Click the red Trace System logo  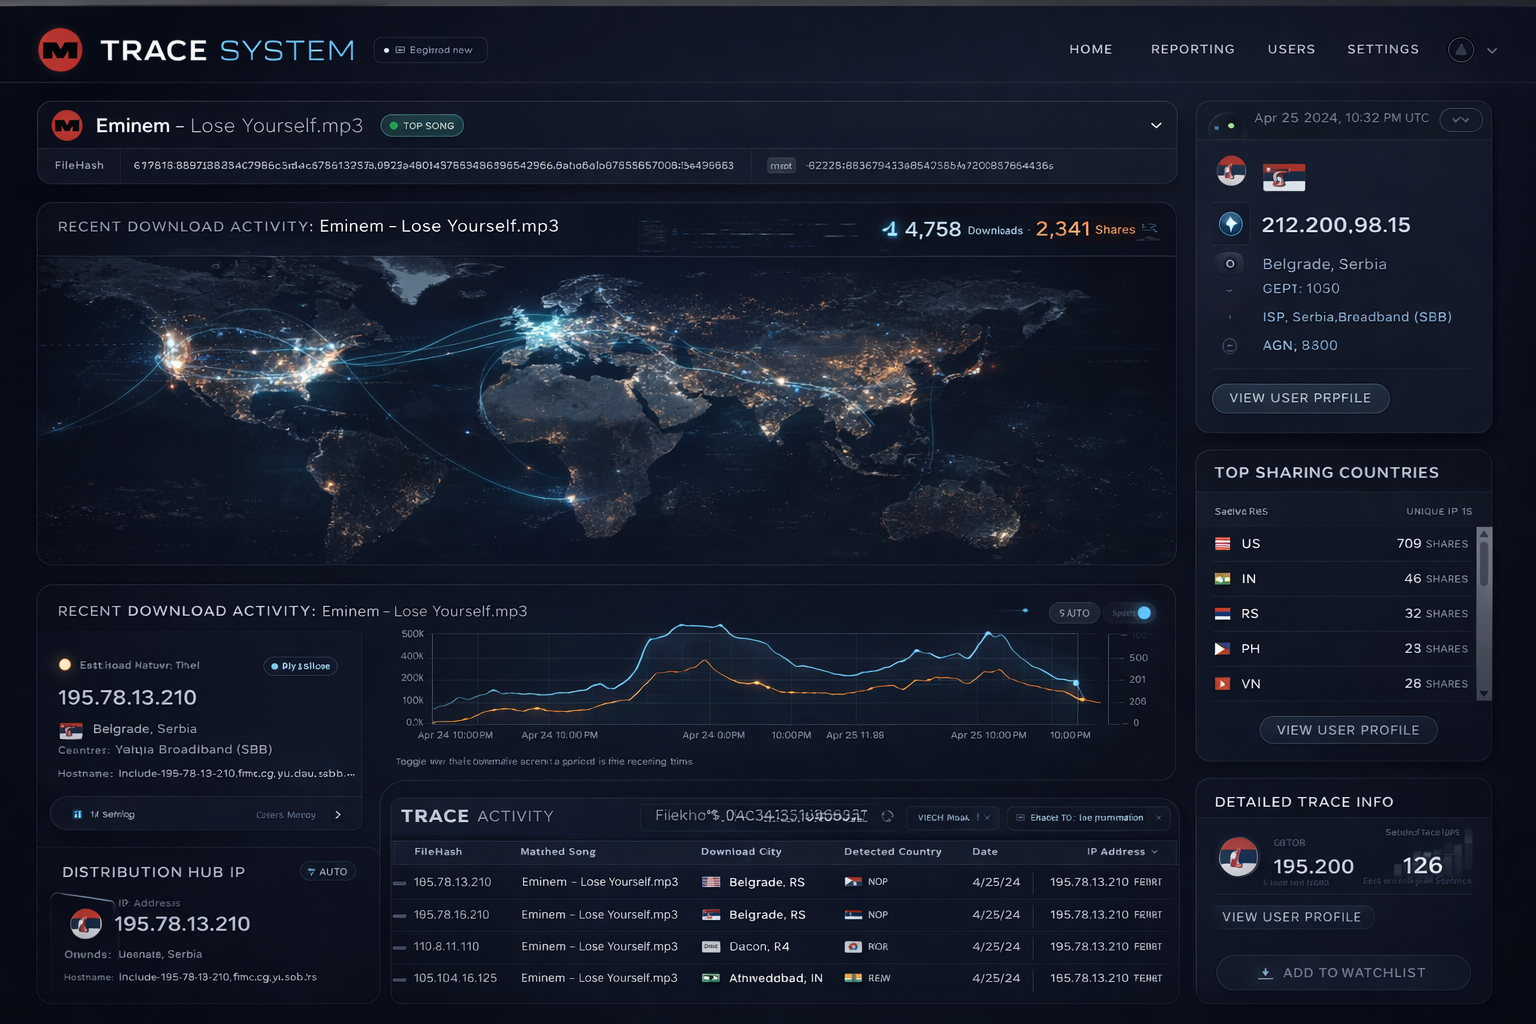[x=60, y=50]
